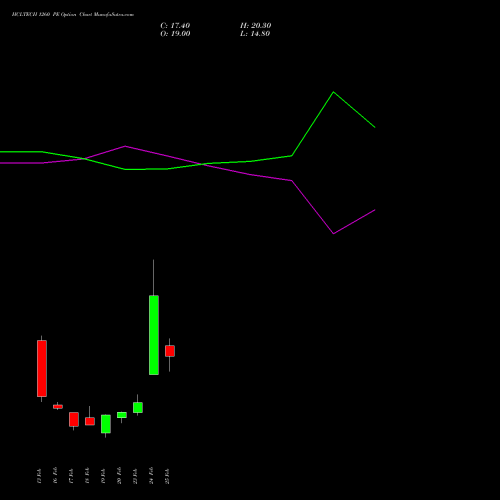Select the green candle for 23 Feb

coord(138,407)
